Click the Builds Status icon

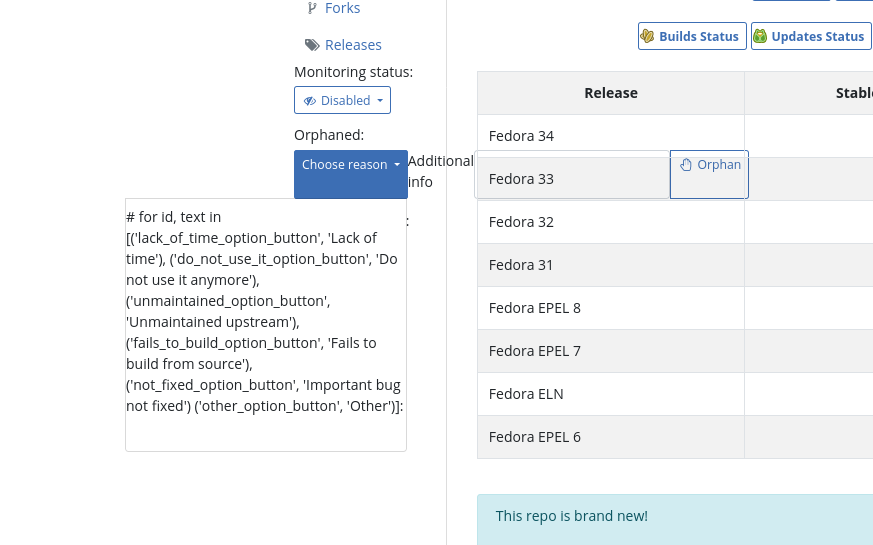[647, 36]
